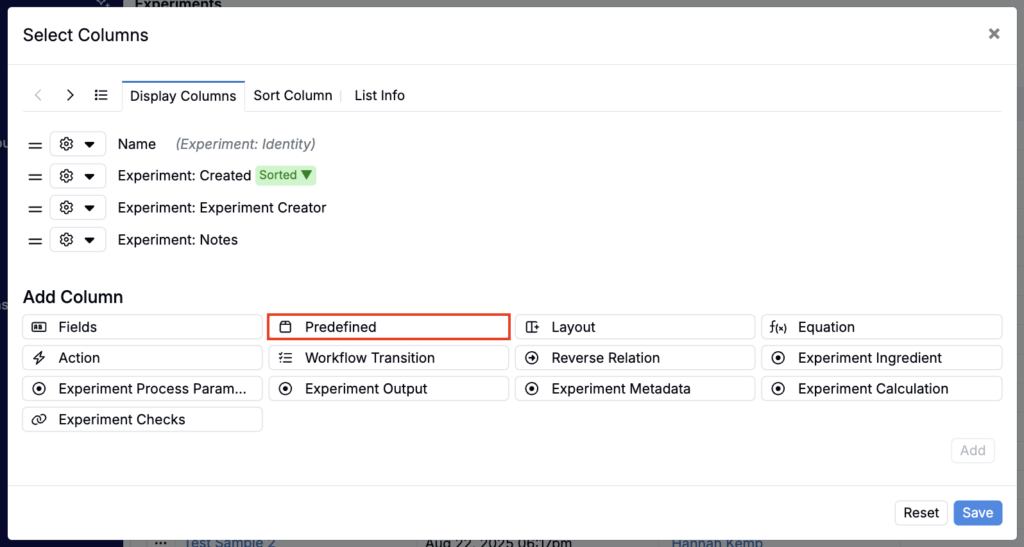Open gear dropdown for Name column
The height and width of the screenshot is (547, 1024).
tap(78, 144)
